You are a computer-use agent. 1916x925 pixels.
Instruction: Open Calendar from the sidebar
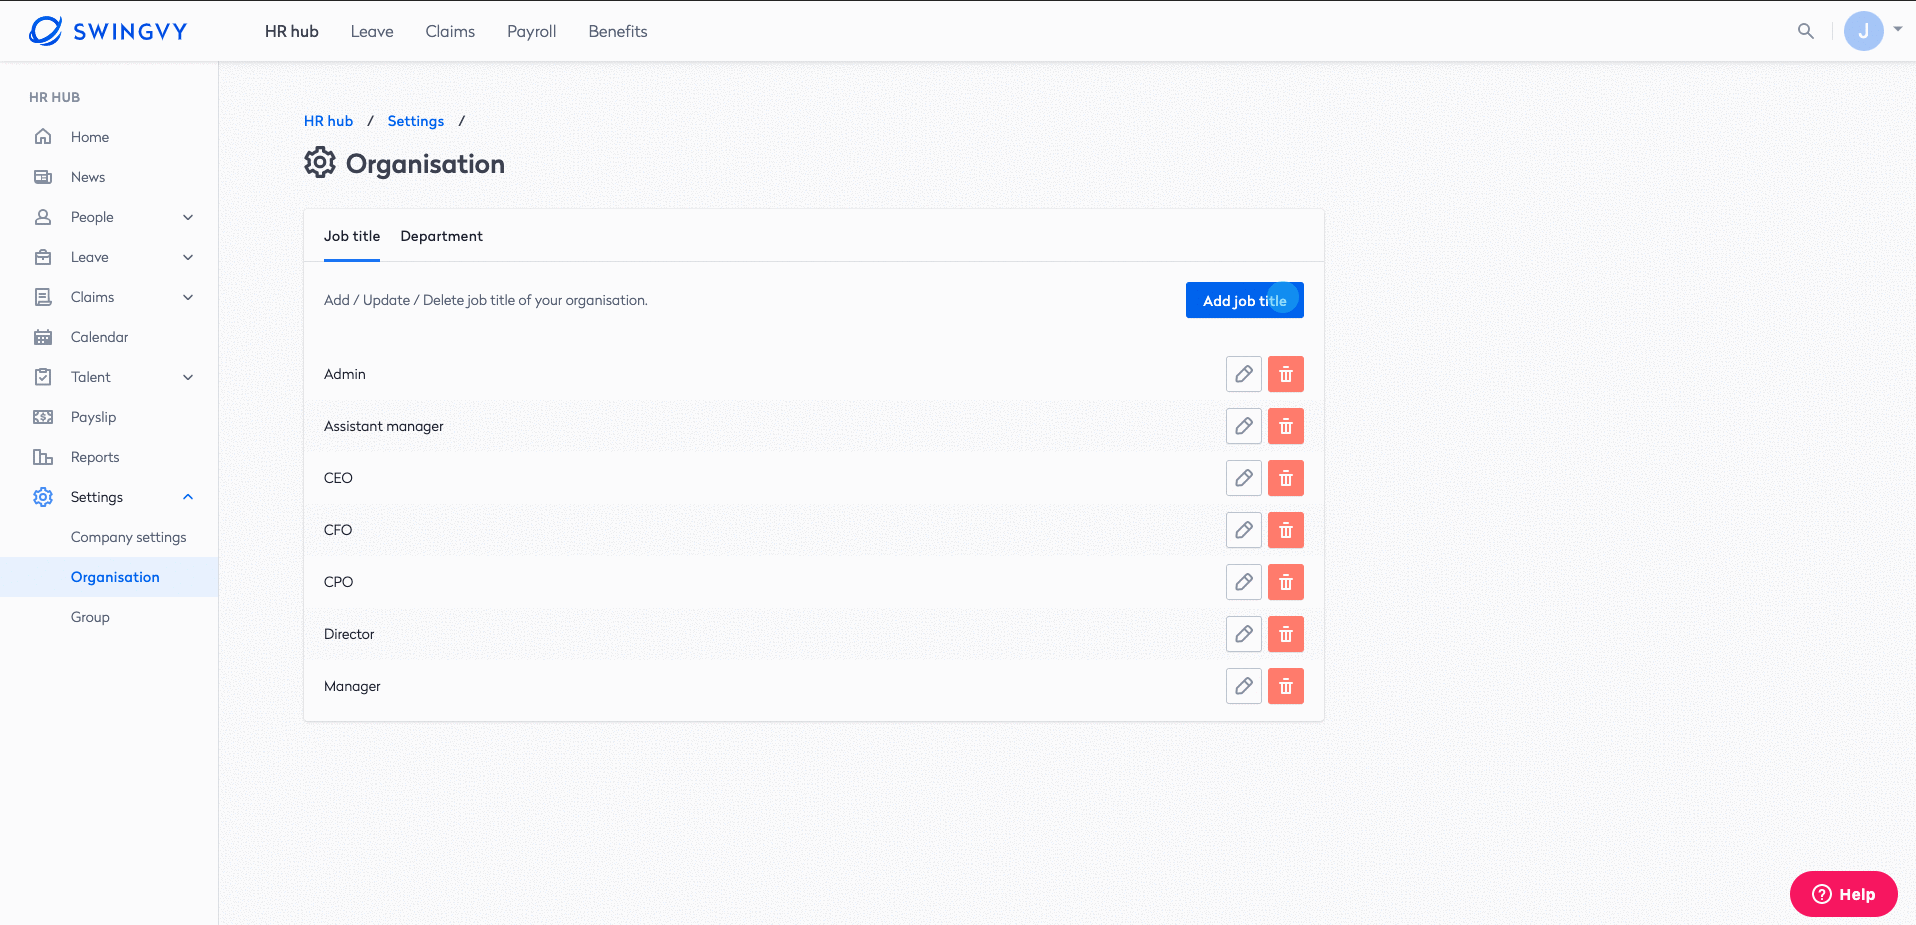[x=99, y=337]
